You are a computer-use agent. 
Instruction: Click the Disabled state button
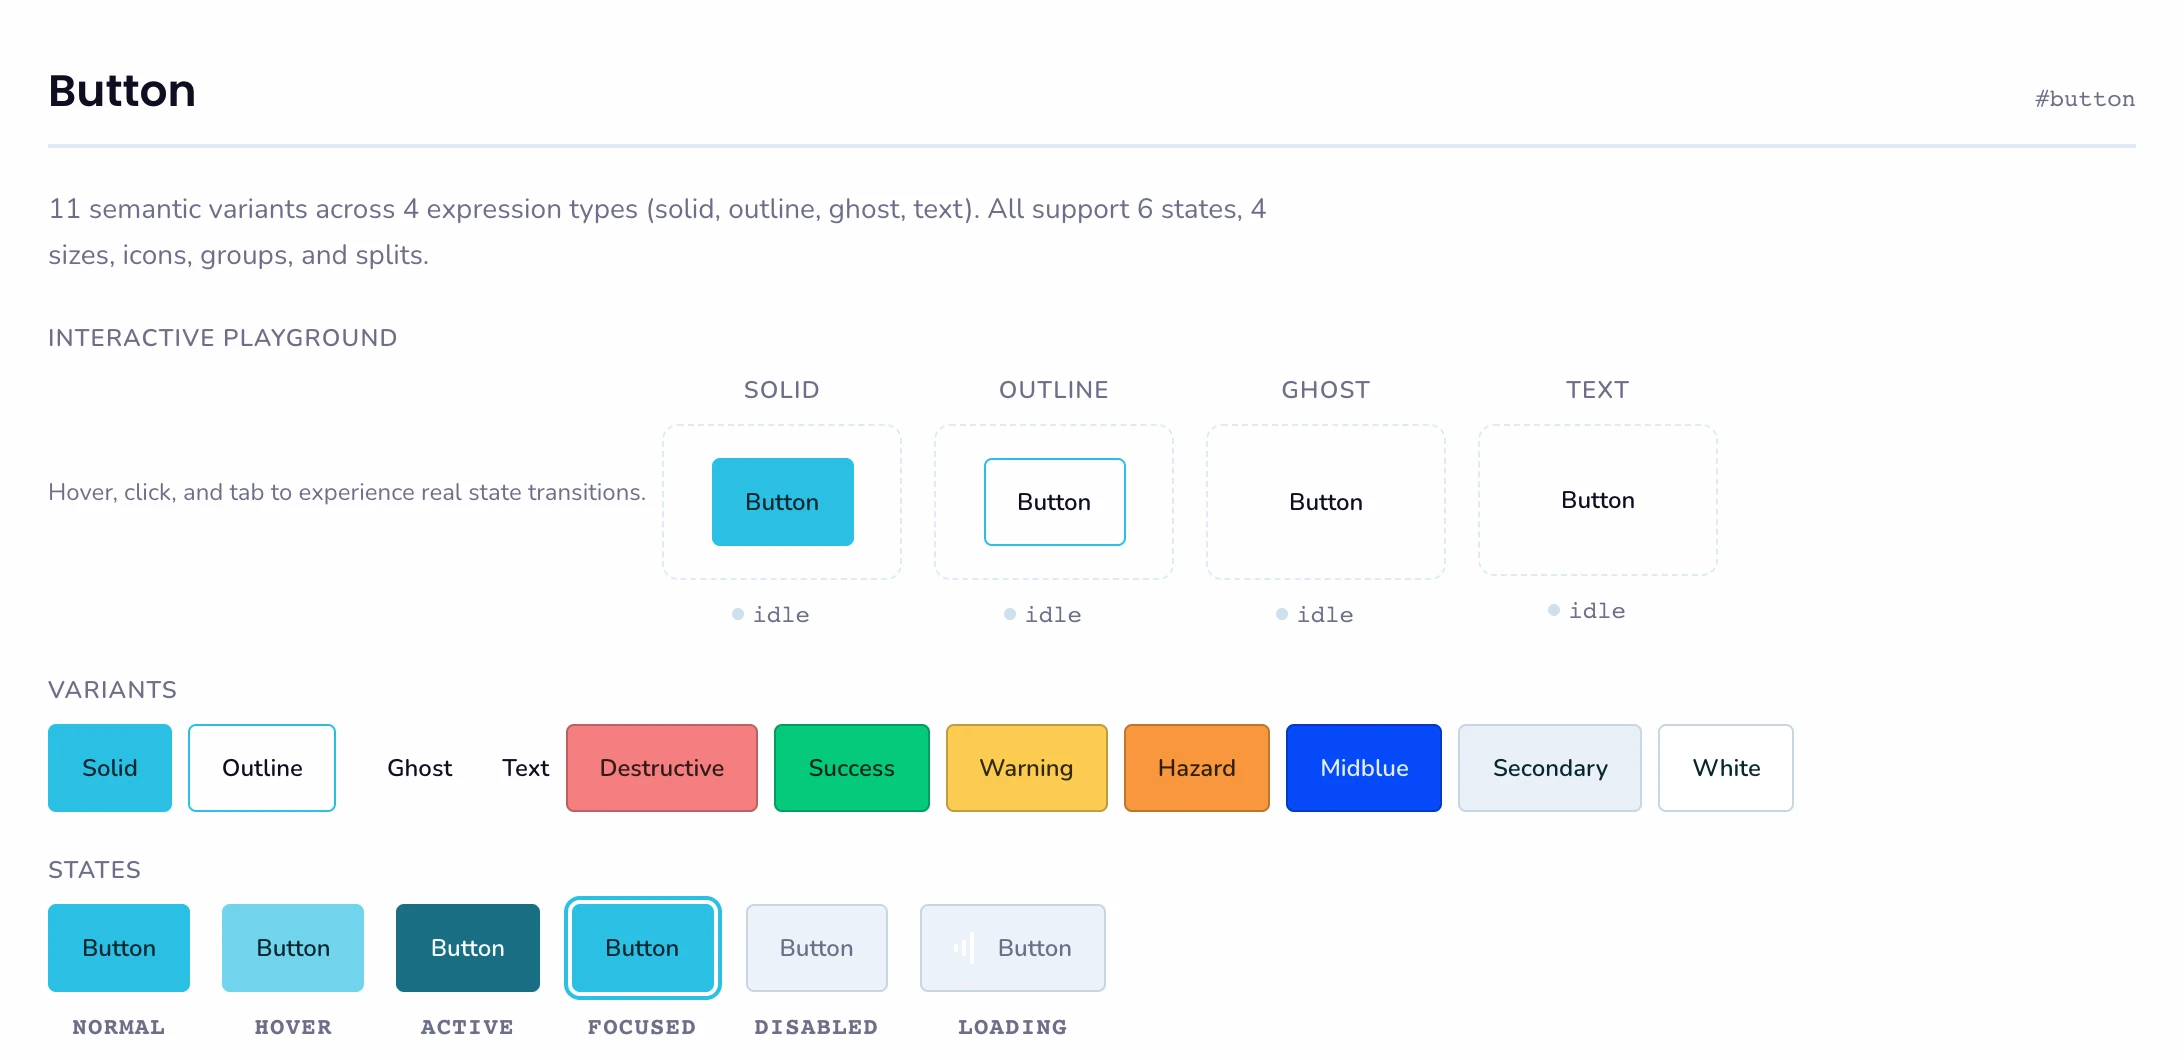pos(817,948)
